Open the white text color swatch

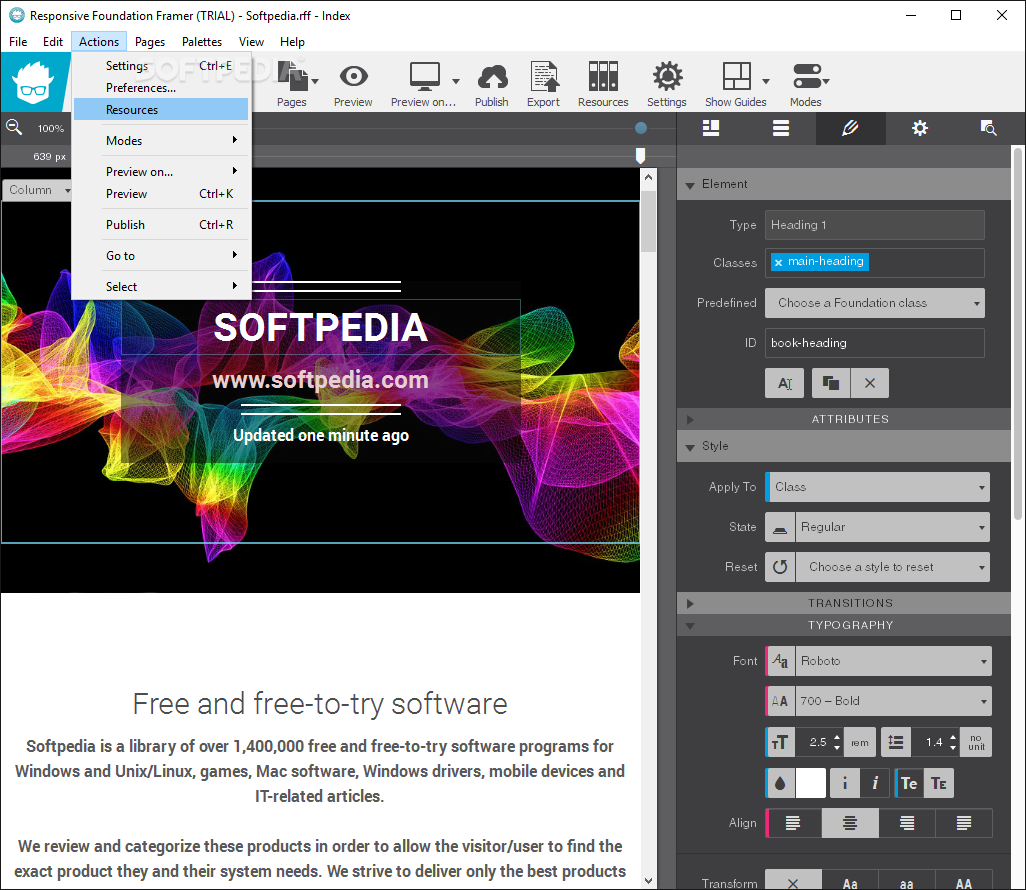(810, 783)
